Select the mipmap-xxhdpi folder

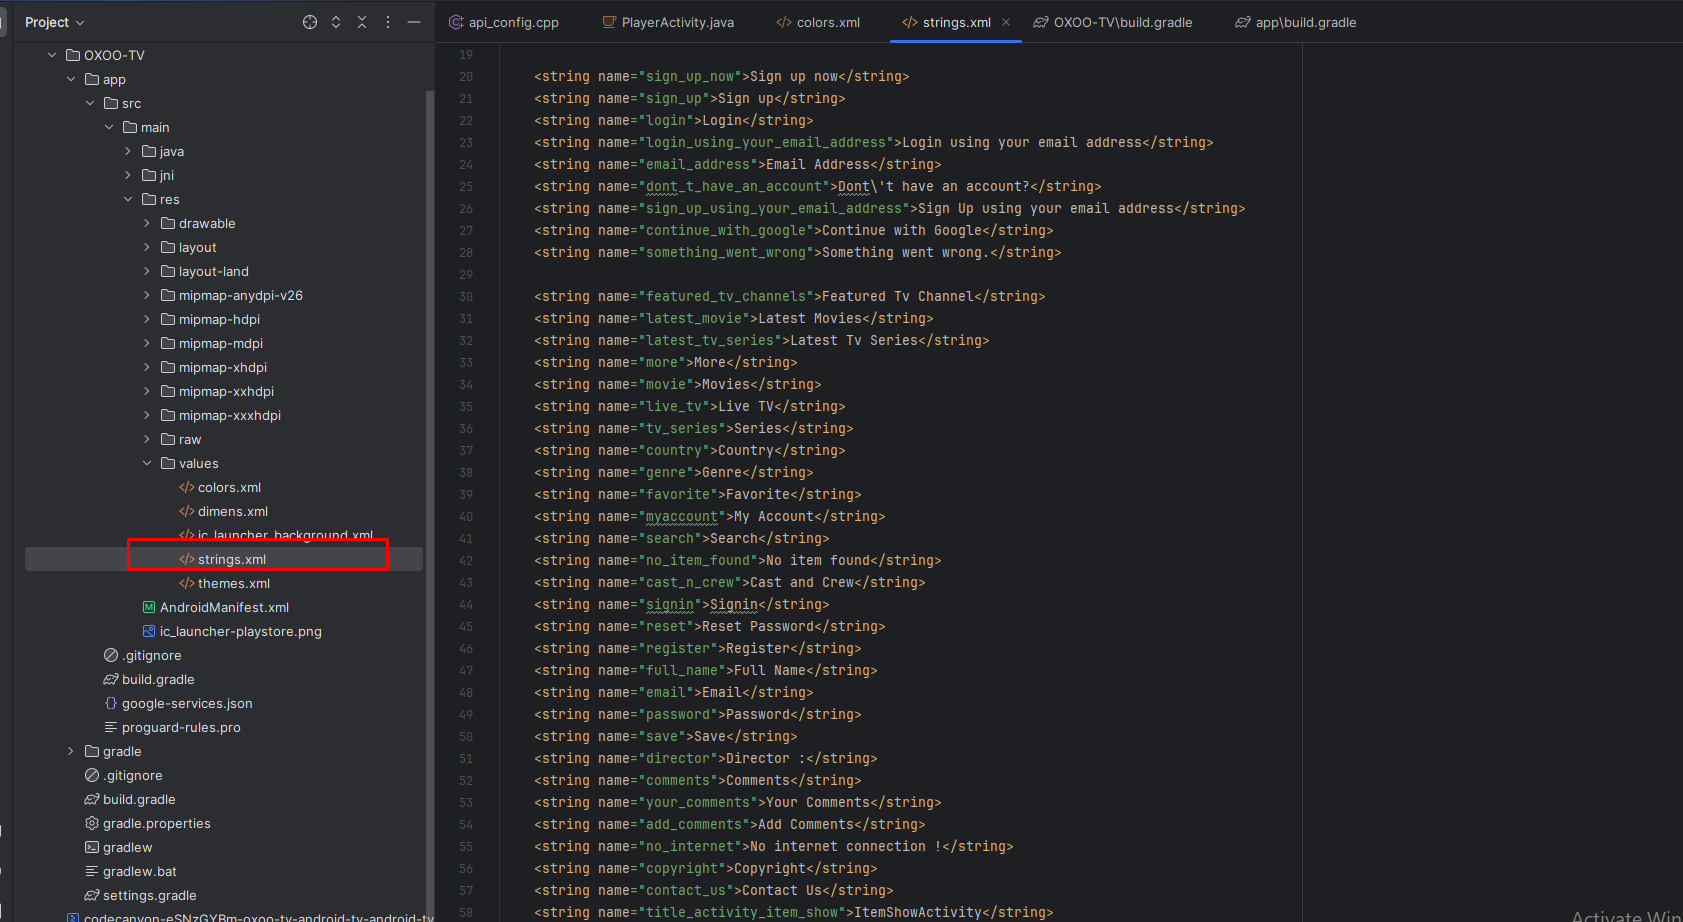(x=226, y=391)
